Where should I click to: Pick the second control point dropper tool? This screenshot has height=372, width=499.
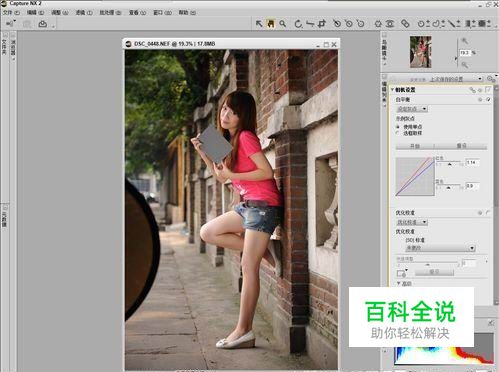click(349, 24)
